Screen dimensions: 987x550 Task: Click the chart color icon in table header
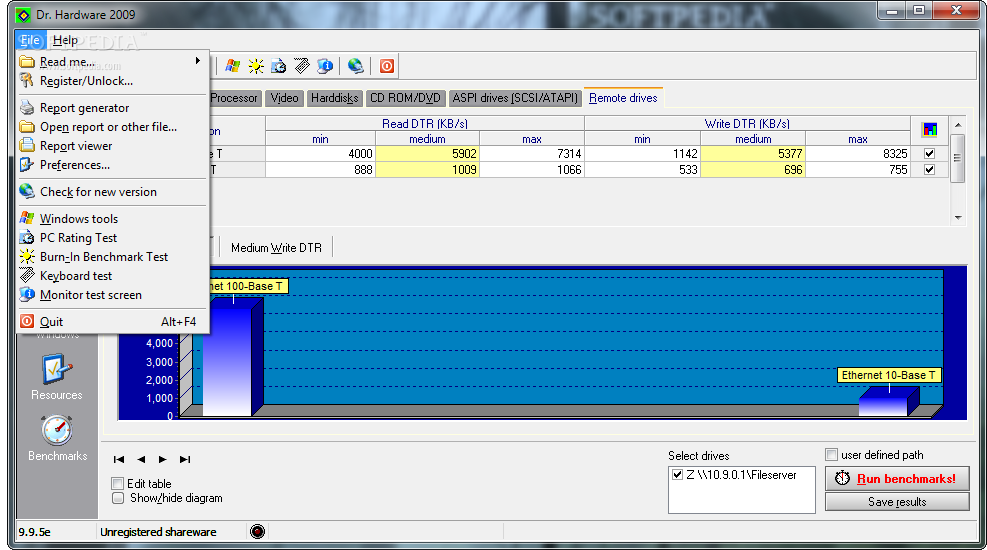coord(929,130)
